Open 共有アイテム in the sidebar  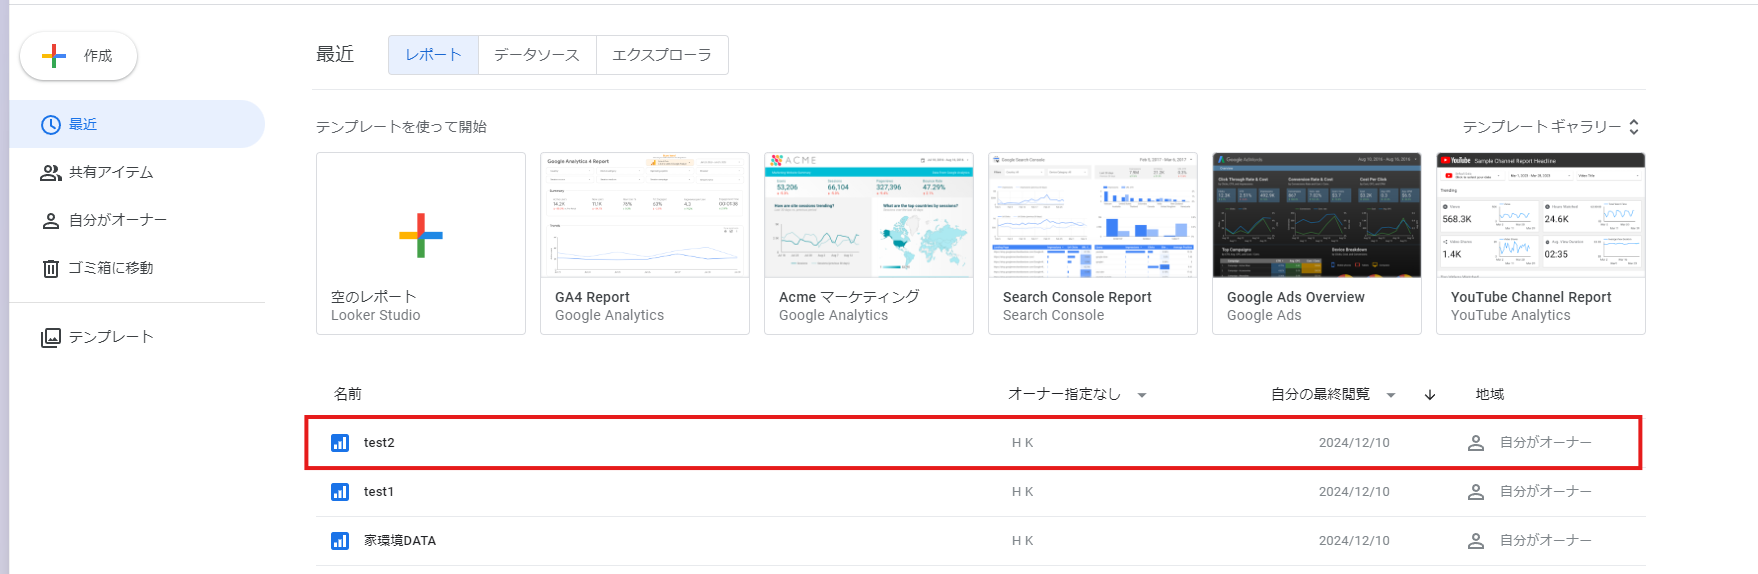137,172
